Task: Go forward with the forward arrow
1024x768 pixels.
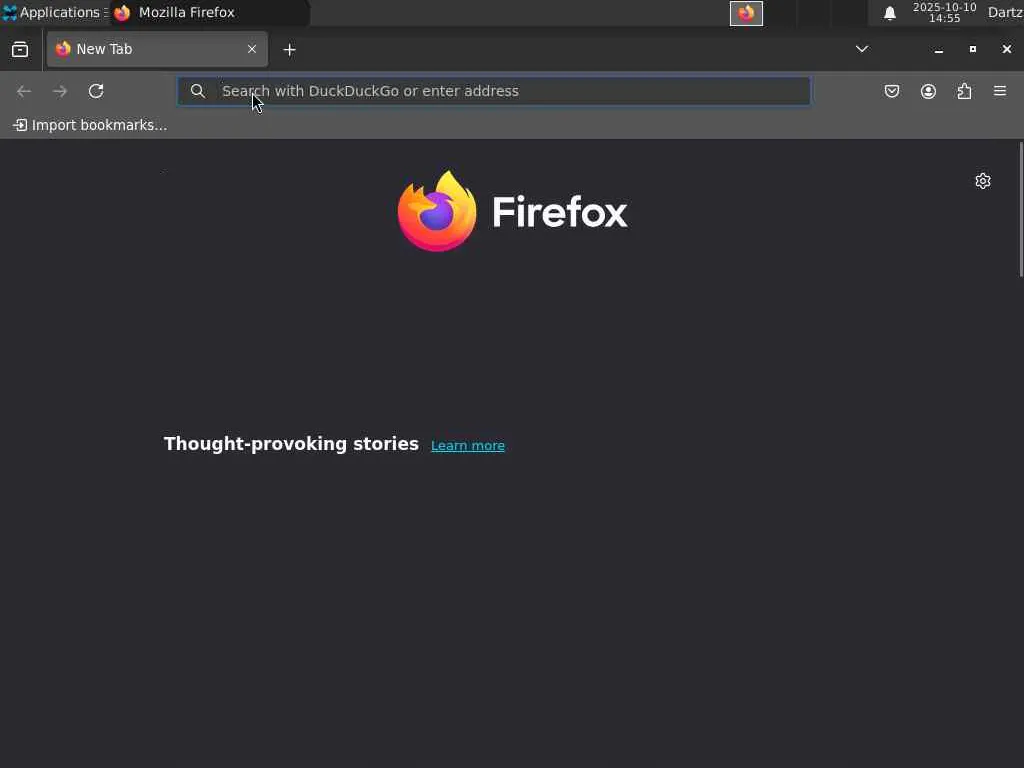Action: click(x=60, y=91)
